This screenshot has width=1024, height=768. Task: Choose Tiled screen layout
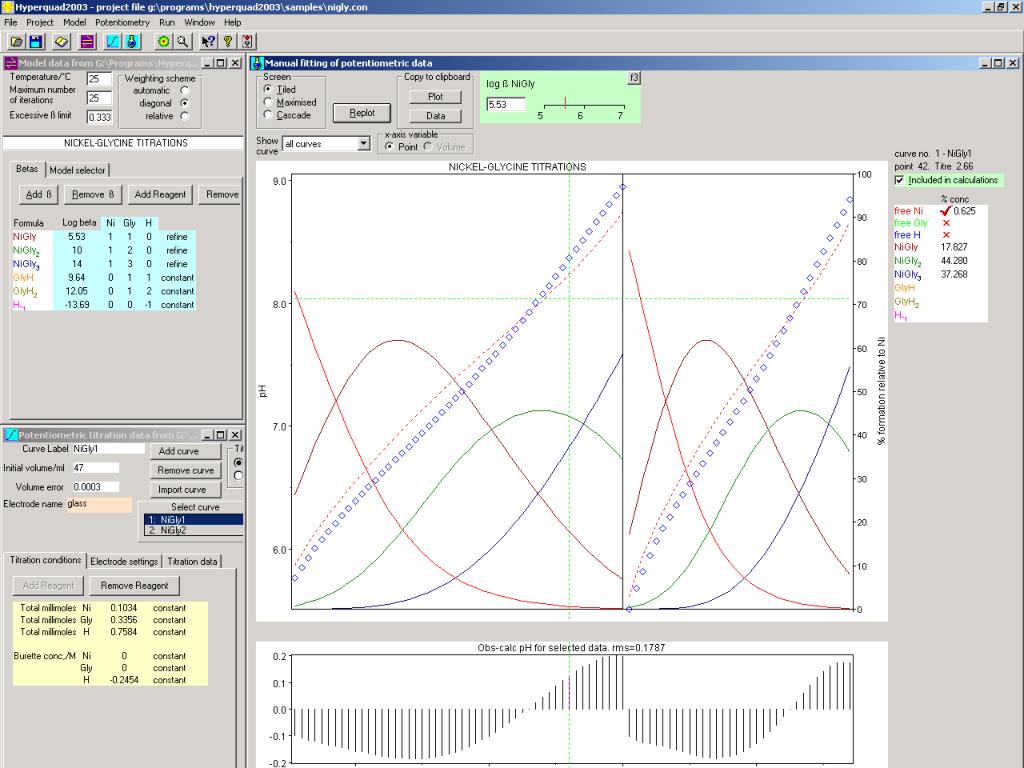click(x=268, y=89)
